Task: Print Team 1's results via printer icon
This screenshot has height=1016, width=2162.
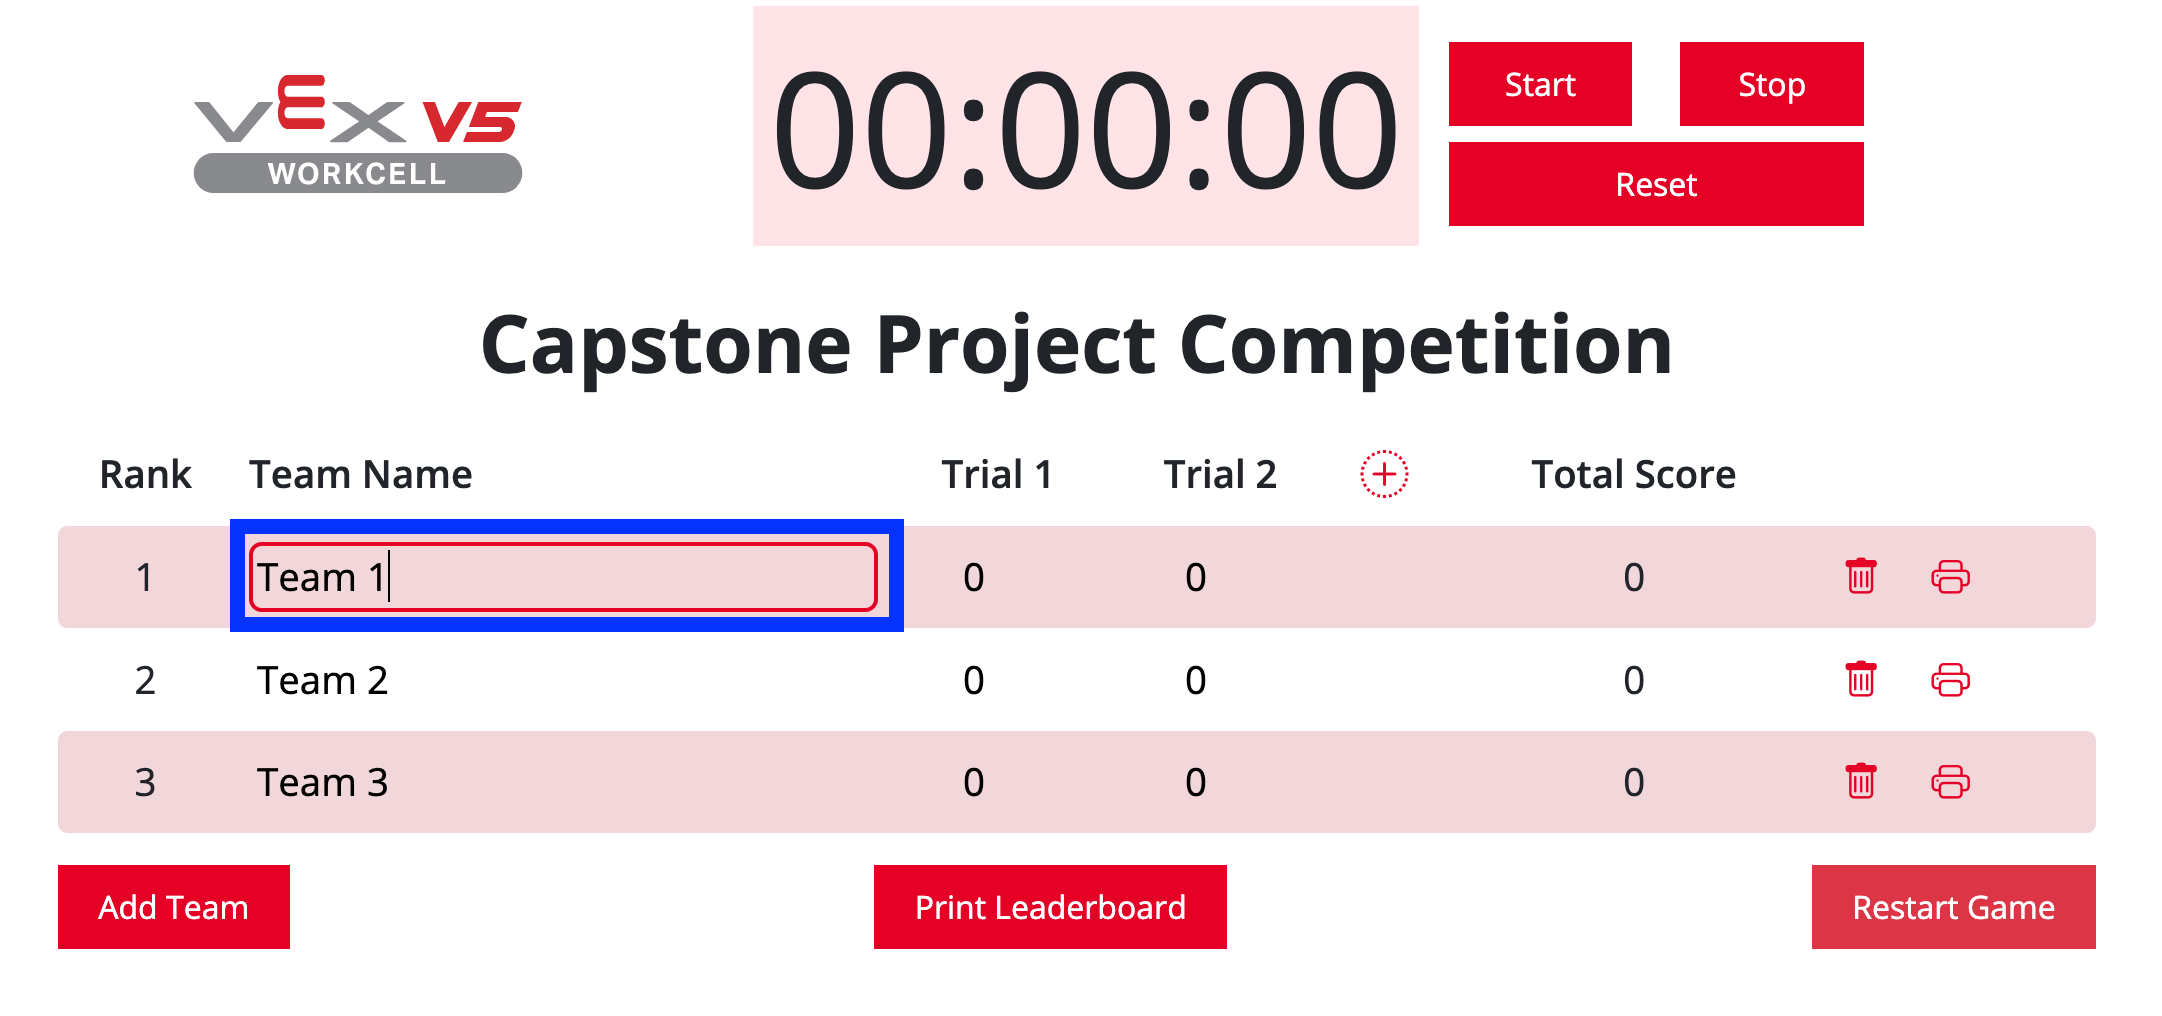Action: (1950, 577)
